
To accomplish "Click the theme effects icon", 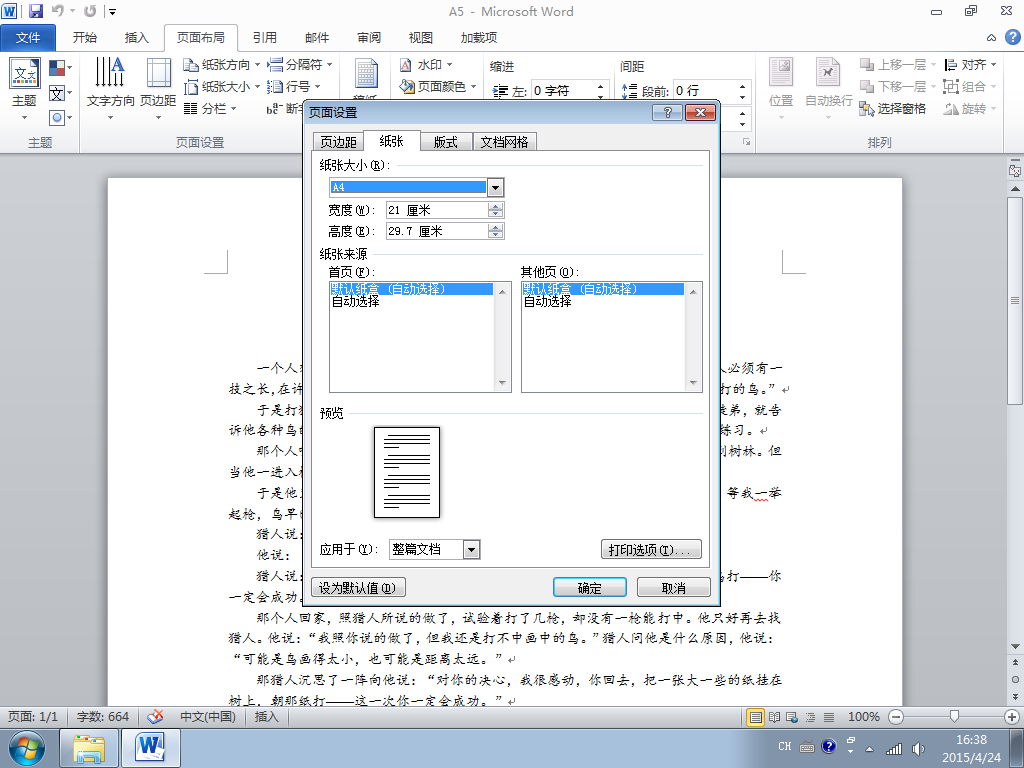I will pos(57,118).
